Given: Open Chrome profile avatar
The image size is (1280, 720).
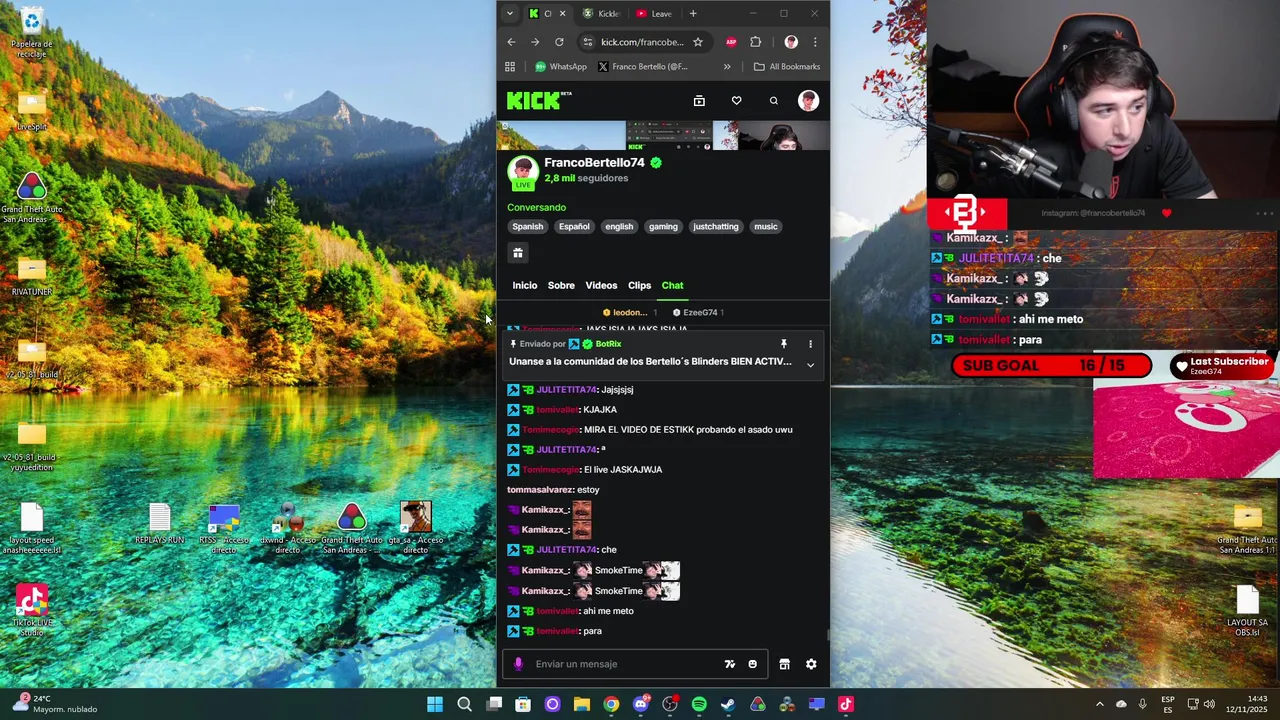Looking at the screenshot, I should tap(791, 42).
